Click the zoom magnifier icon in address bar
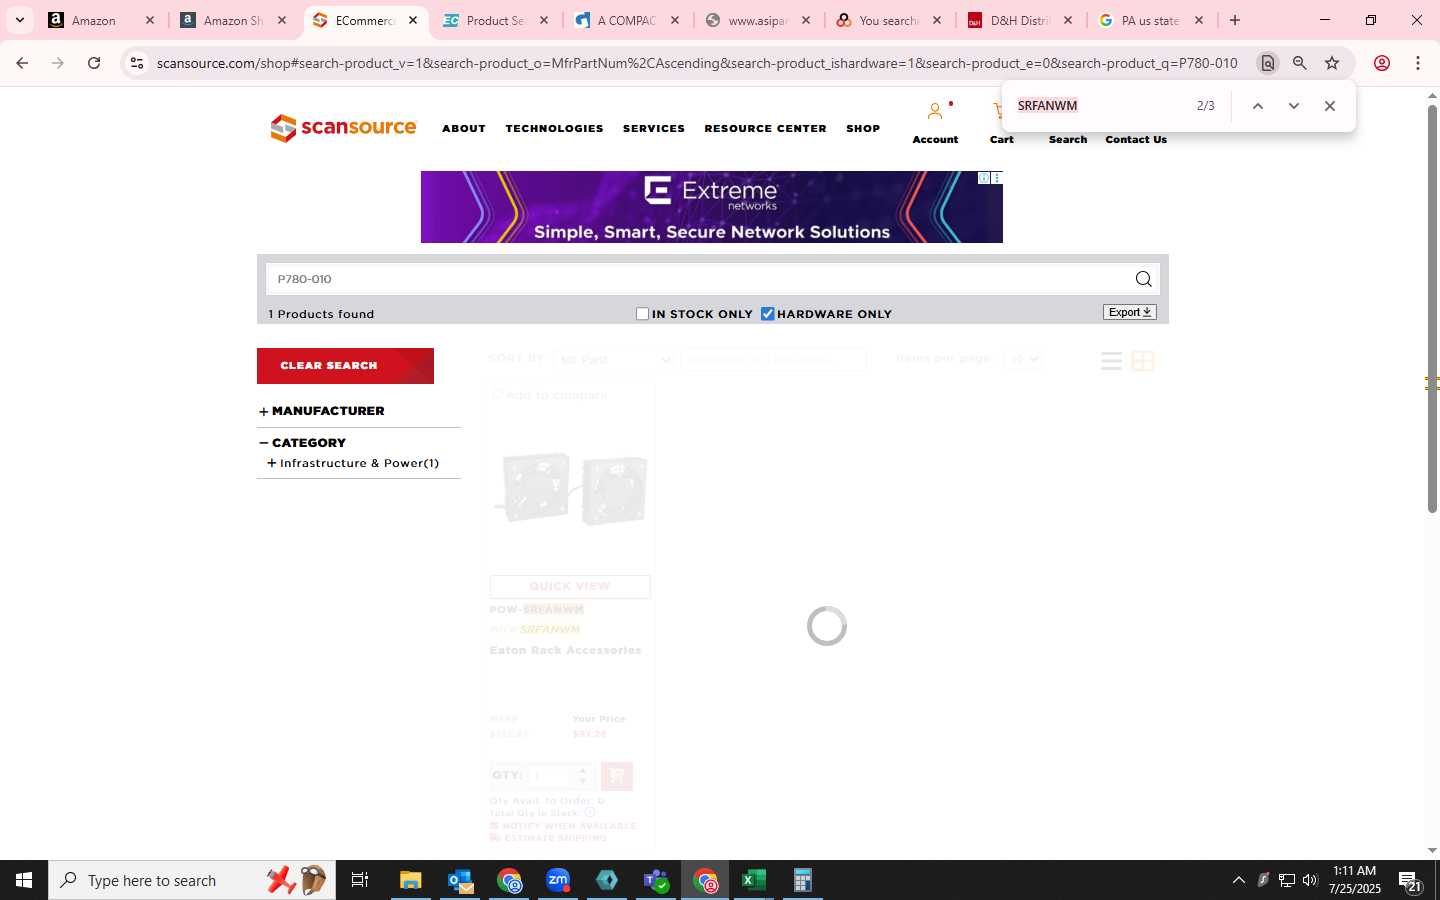This screenshot has height=900, width=1440. [1300, 63]
